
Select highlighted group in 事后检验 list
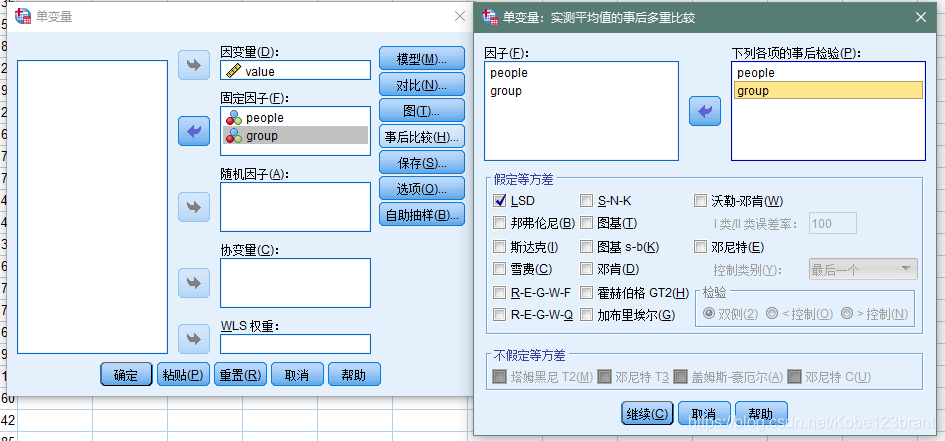click(x=828, y=91)
